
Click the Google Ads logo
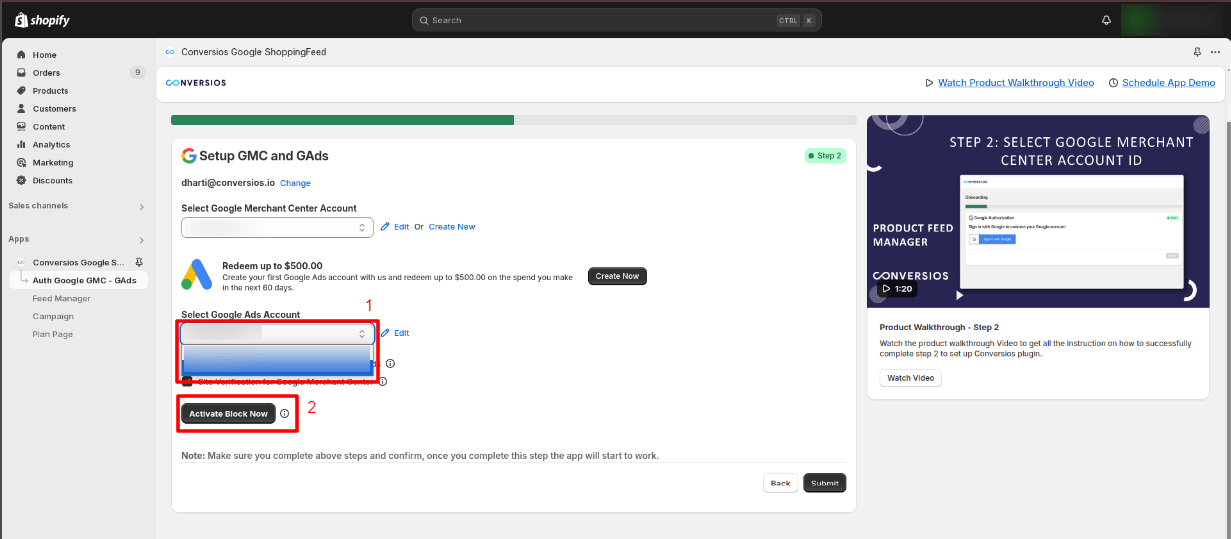point(197,275)
